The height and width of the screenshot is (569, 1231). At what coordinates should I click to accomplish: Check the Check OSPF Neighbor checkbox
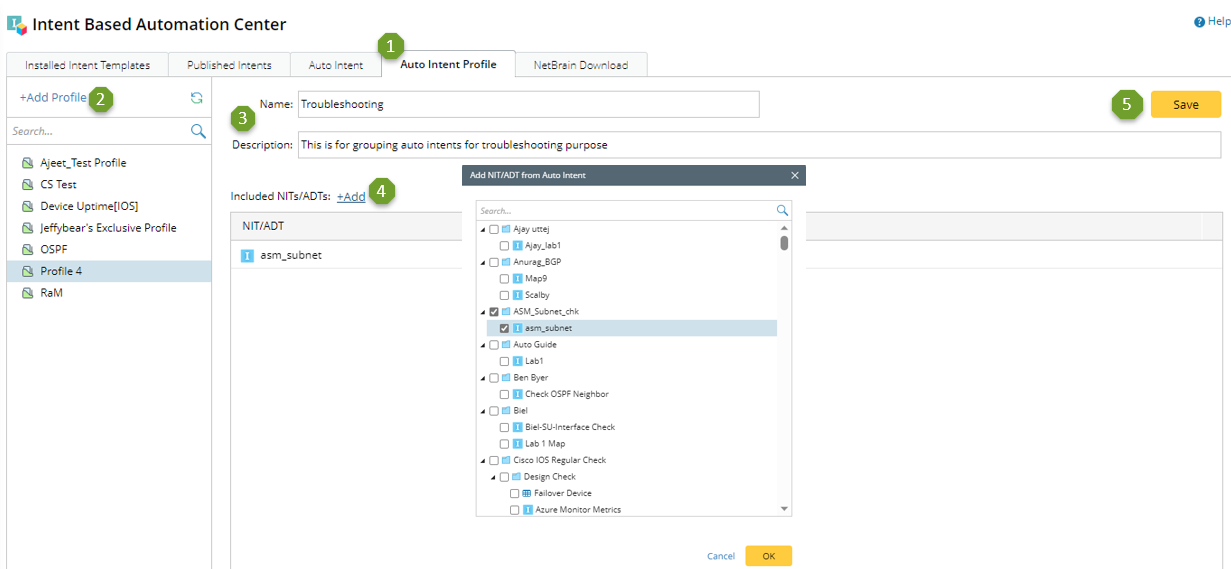click(x=505, y=394)
